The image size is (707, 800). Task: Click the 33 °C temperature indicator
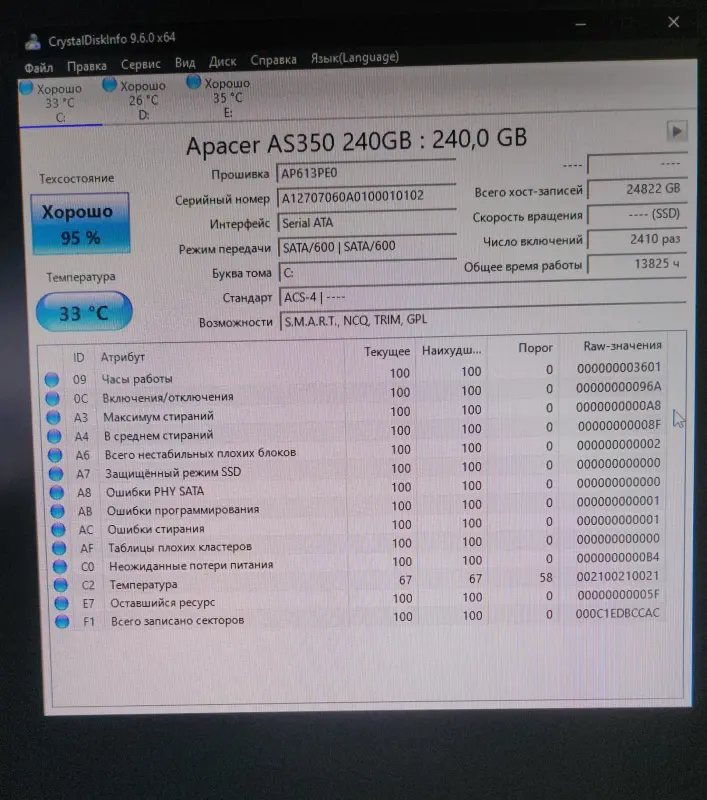coord(84,312)
